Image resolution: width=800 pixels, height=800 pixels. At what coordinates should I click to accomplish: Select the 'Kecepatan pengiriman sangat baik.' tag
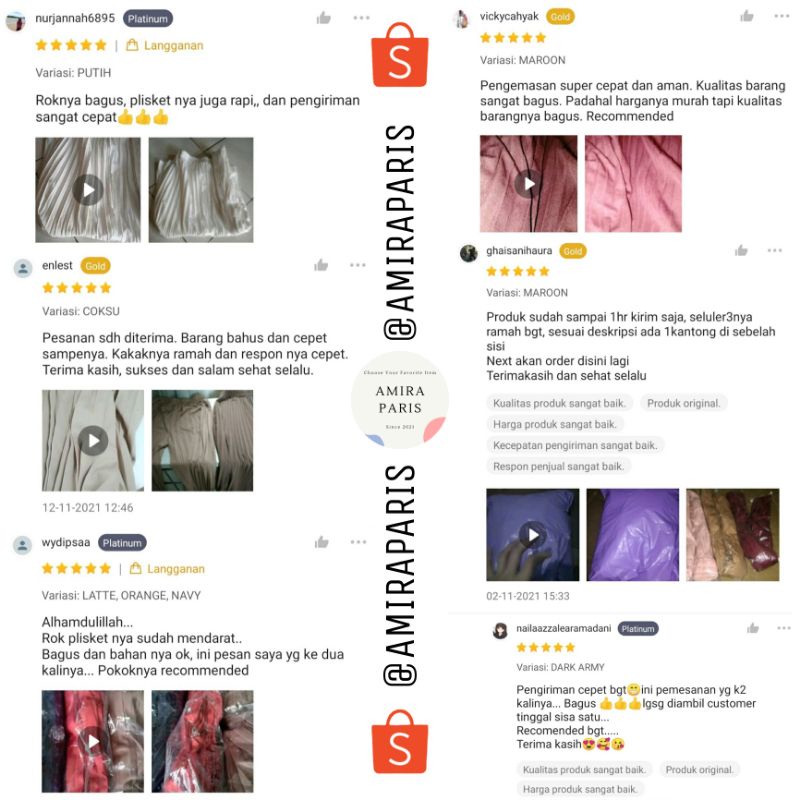tap(575, 445)
